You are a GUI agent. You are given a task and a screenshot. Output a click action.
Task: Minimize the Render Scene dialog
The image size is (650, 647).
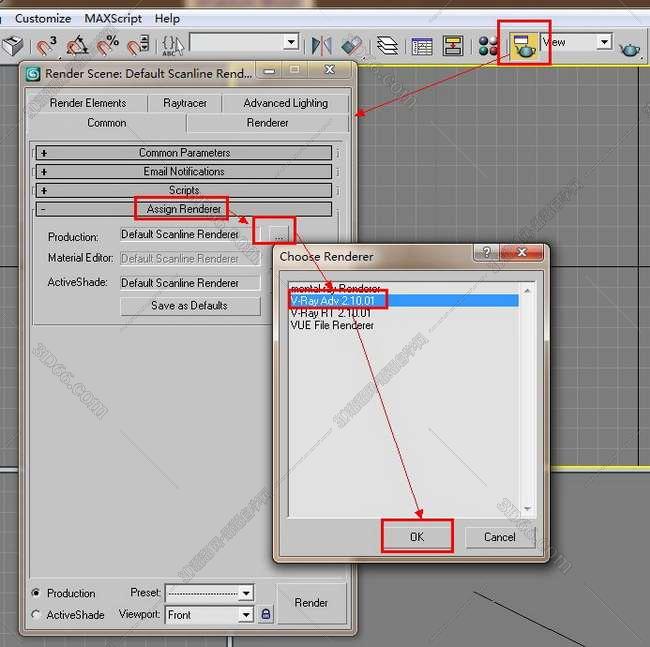click(269, 70)
